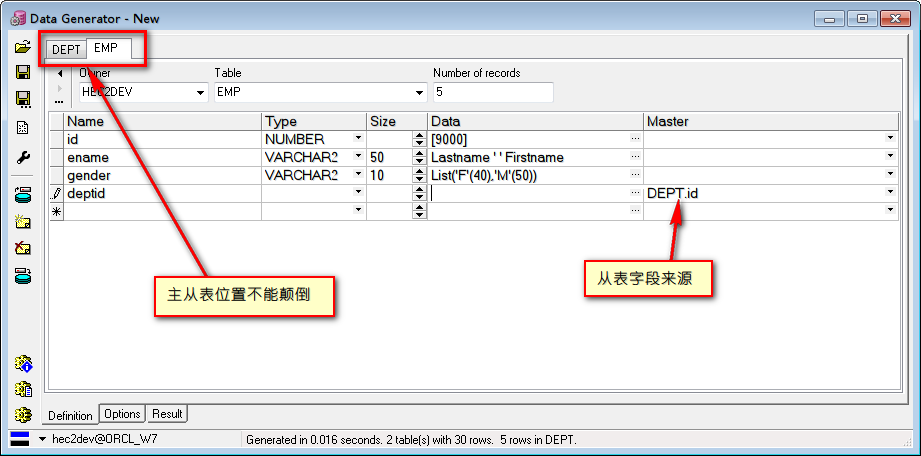921x456 pixels.
Task: Expand Master dropdown for DEPT.id
Action: [x=890, y=193]
